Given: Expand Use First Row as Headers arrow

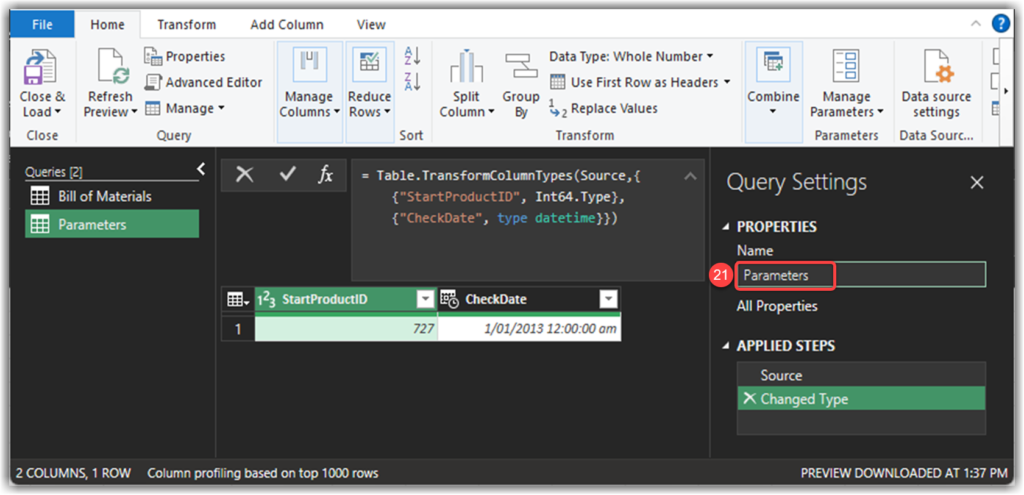Looking at the screenshot, I should [x=726, y=82].
